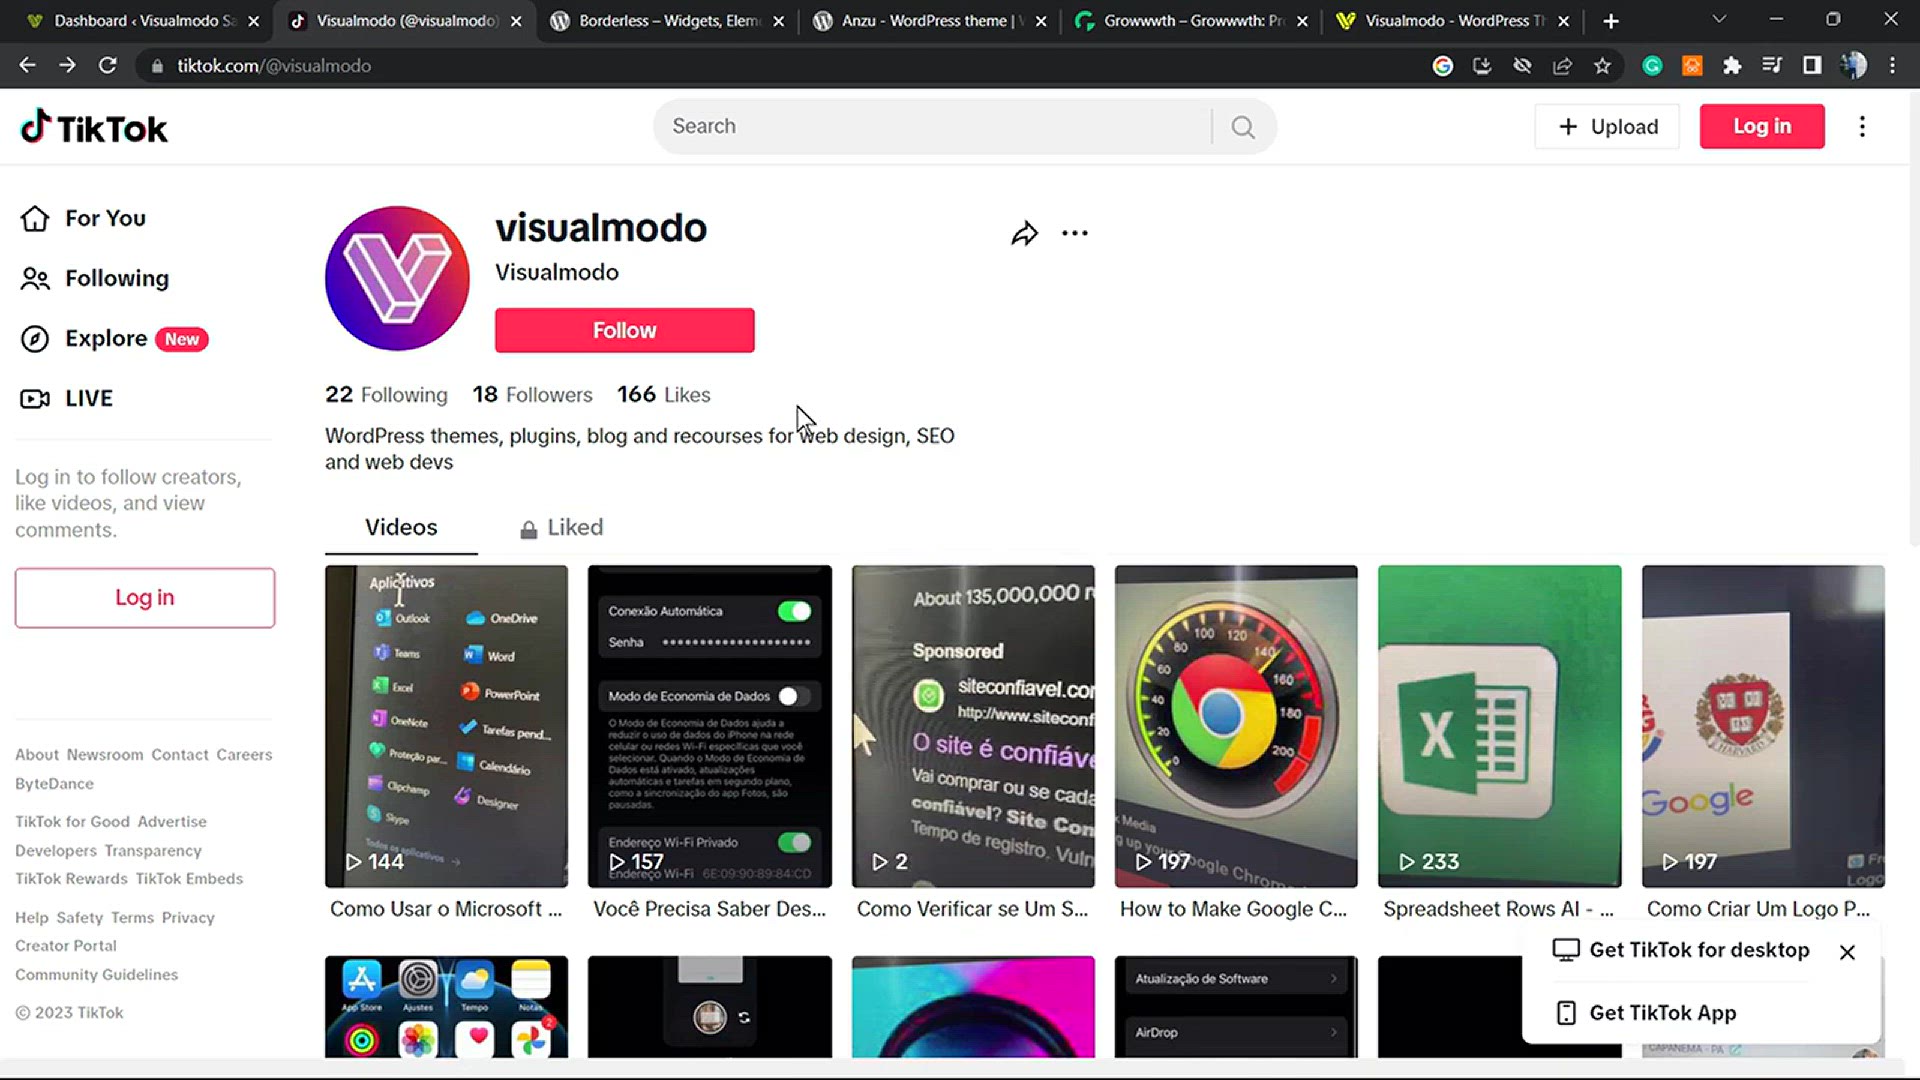The image size is (1920, 1080).
Task: Click the sidebar Log in button
Action: tap(145, 598)
